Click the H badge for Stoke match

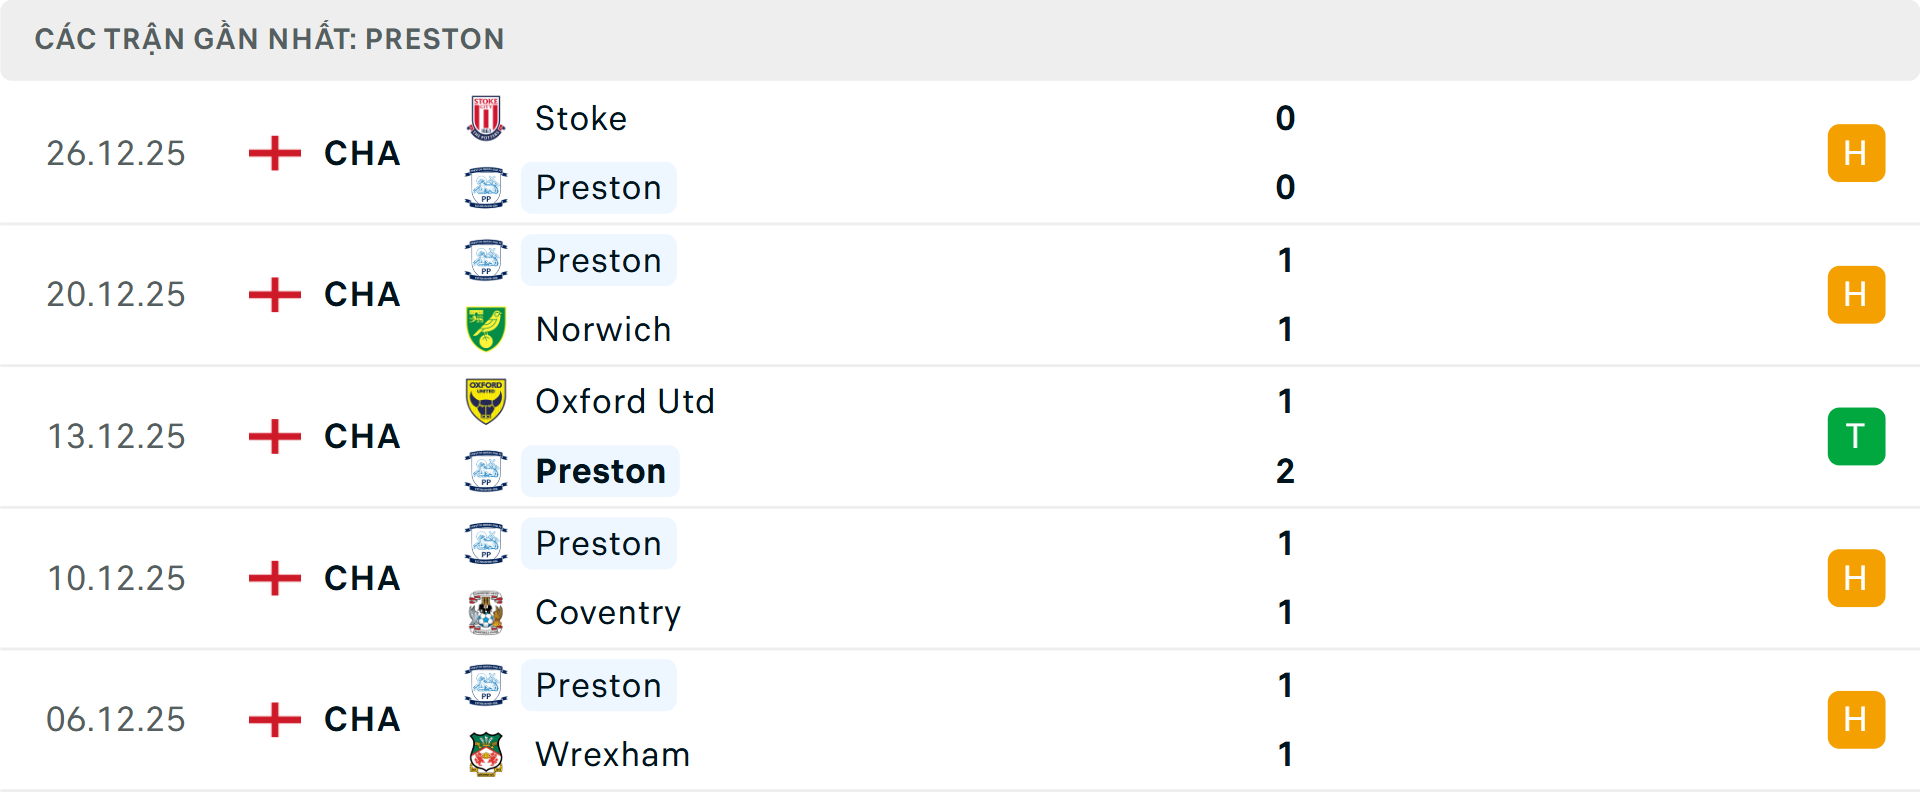pos(1856,153)
